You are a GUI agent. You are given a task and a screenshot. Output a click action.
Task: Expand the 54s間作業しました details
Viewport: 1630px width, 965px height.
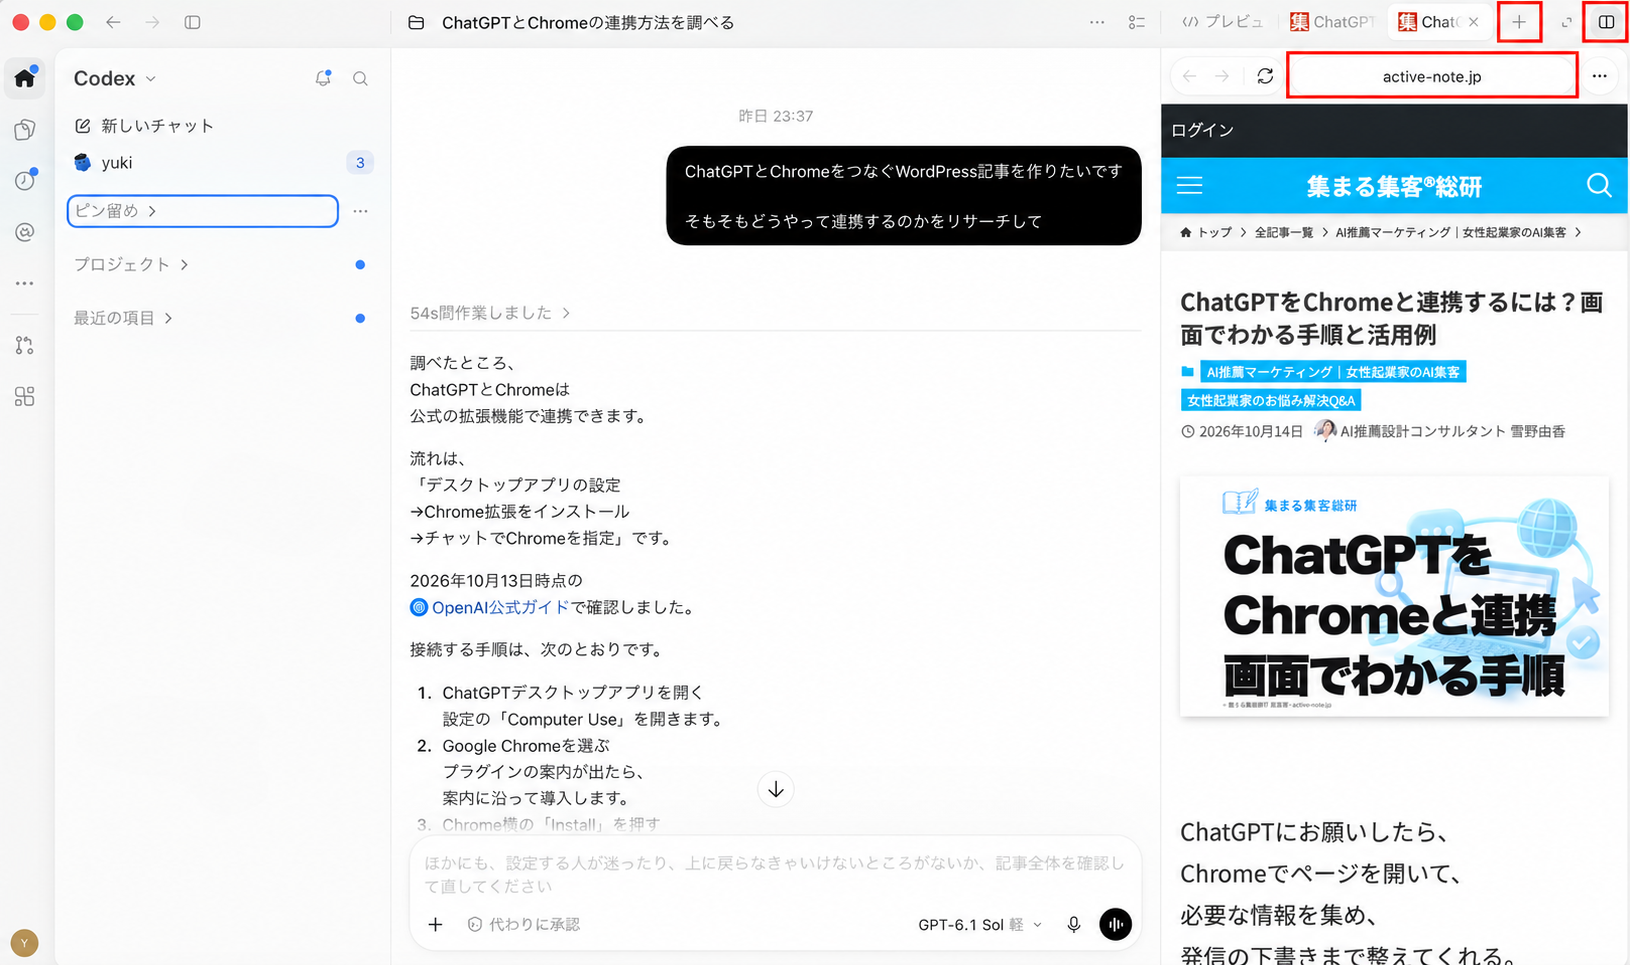490,313
